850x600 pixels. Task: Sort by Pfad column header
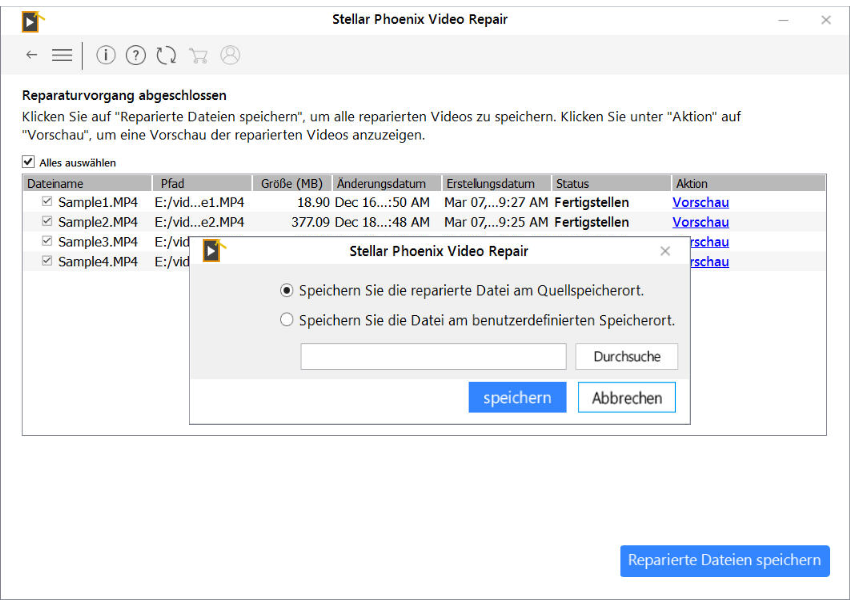tap(202, 183)
